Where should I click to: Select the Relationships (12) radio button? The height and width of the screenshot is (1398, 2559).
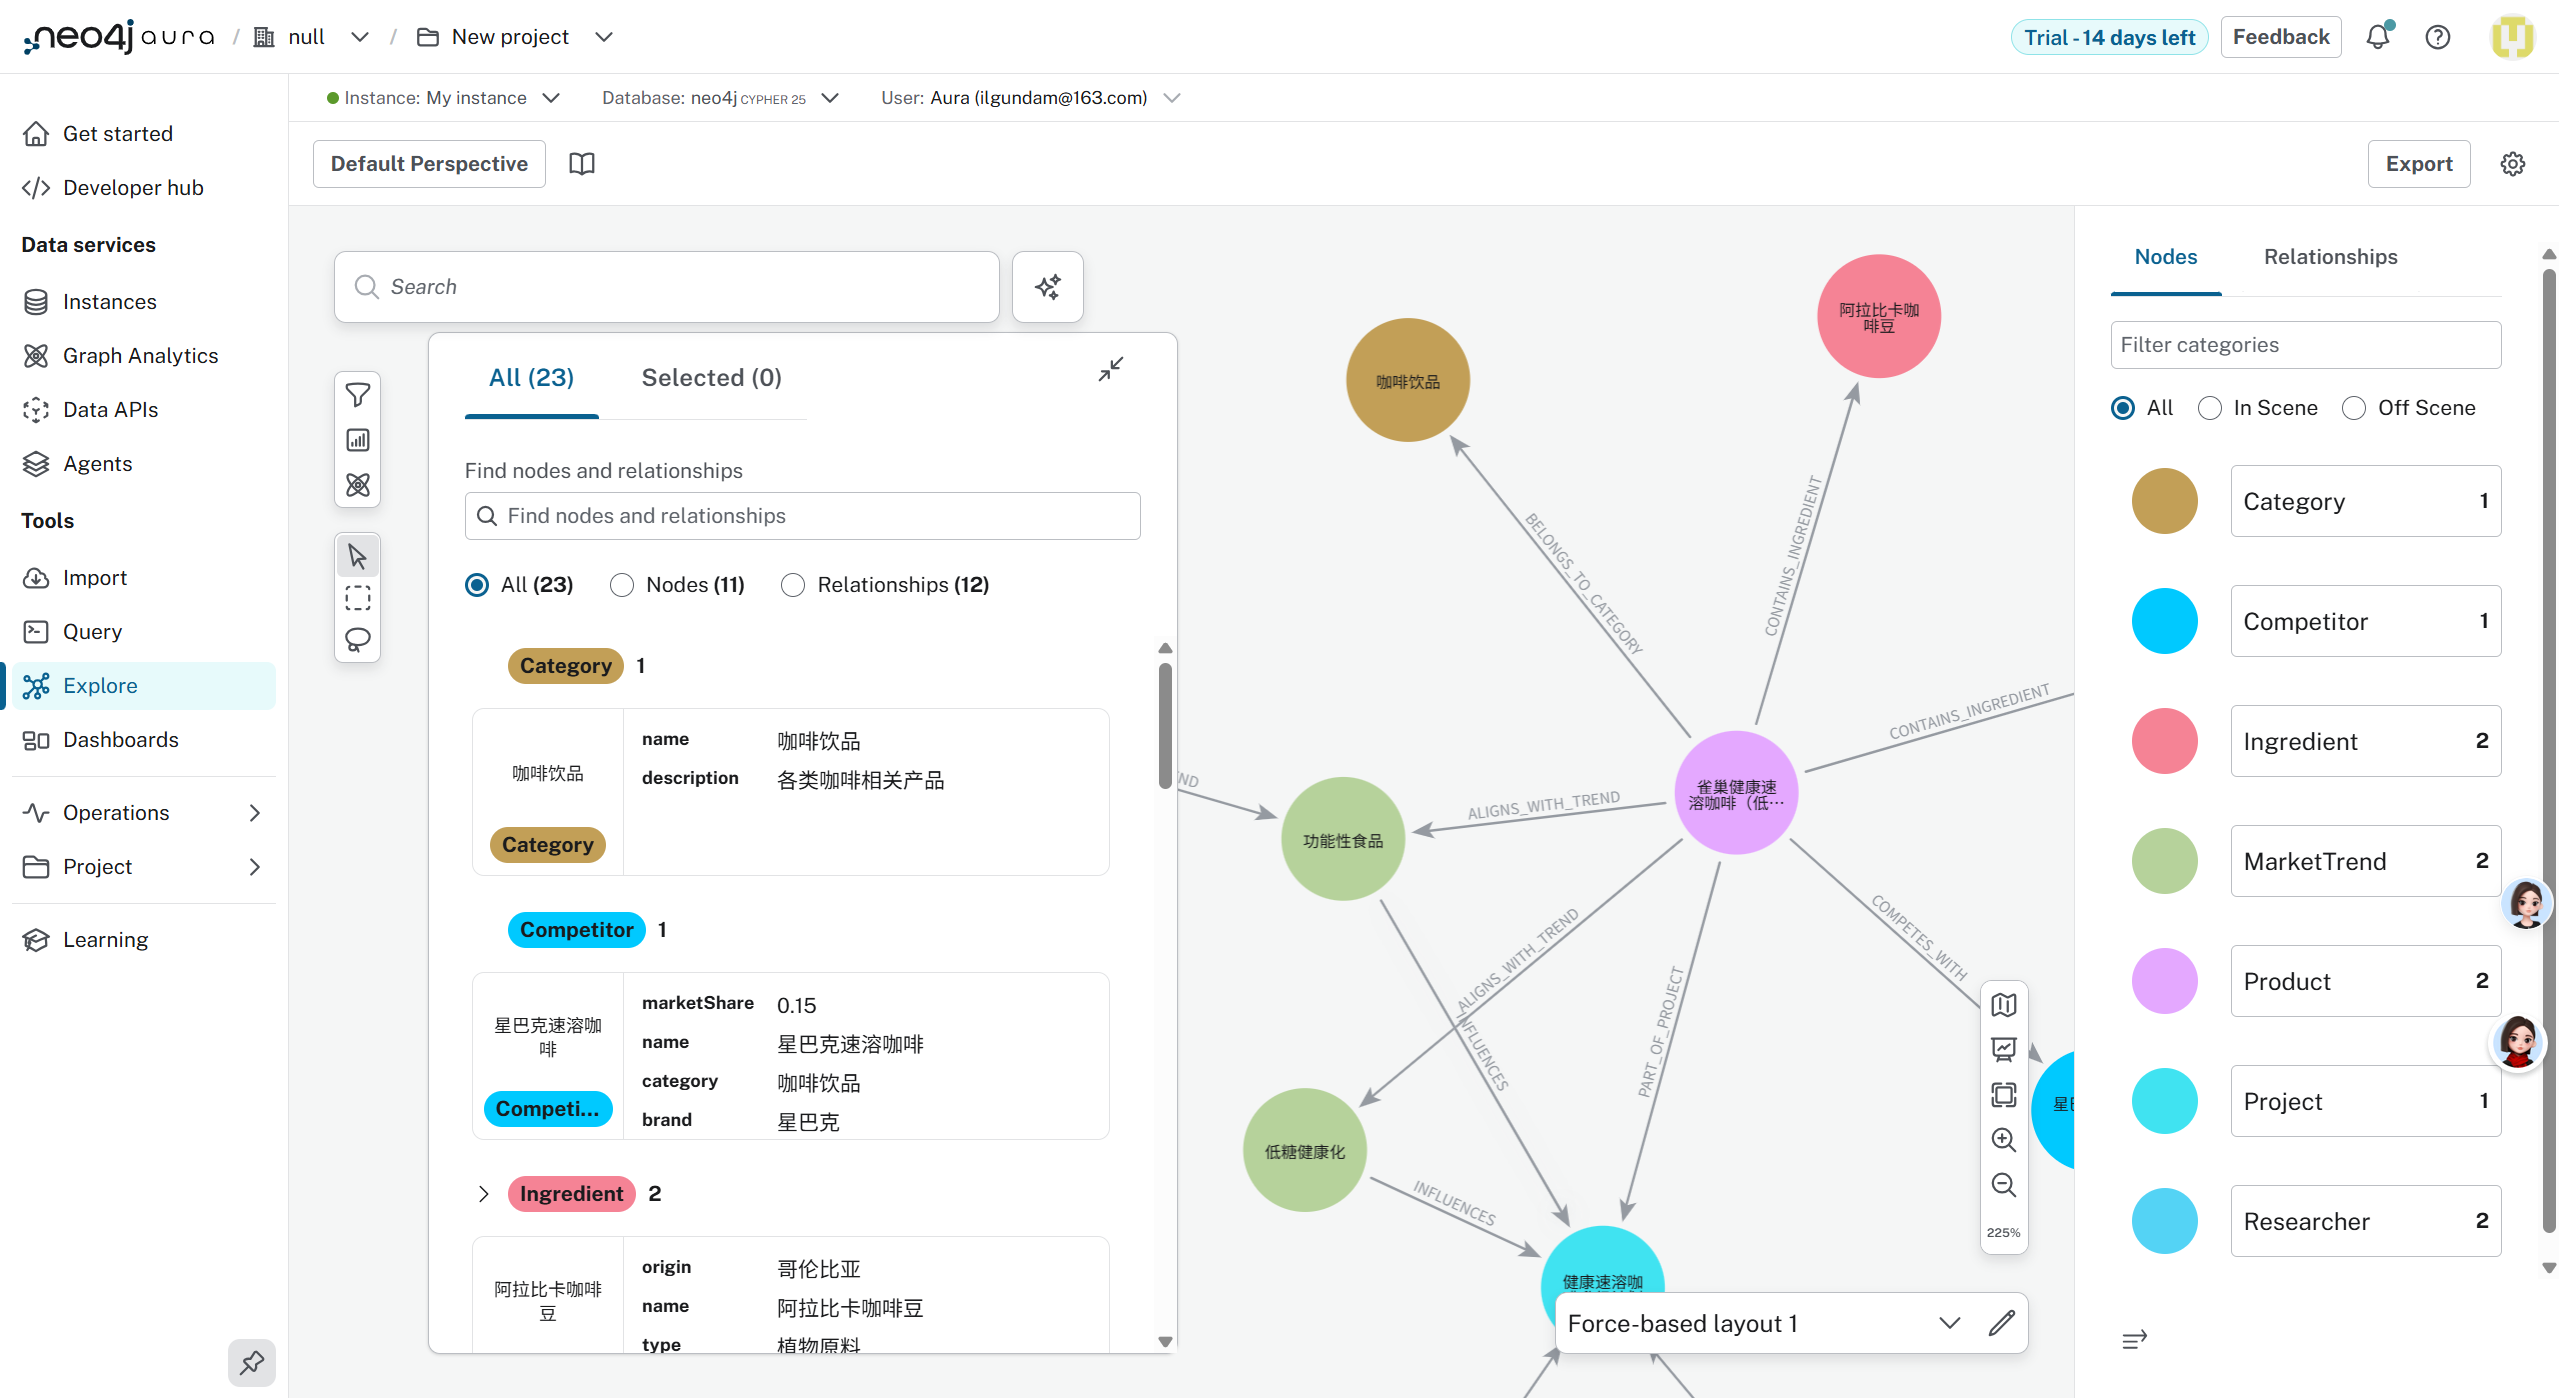click(x=793, y=585)
